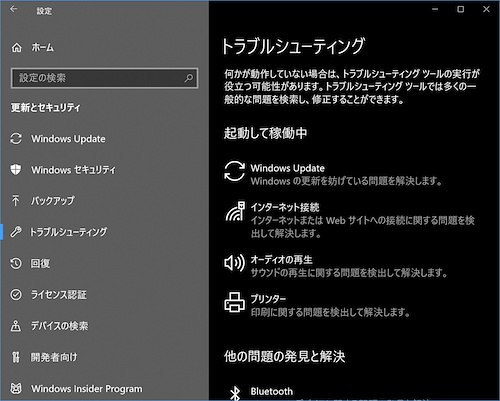
Task: Select the Windows Security shield icon
Action: 16,169
